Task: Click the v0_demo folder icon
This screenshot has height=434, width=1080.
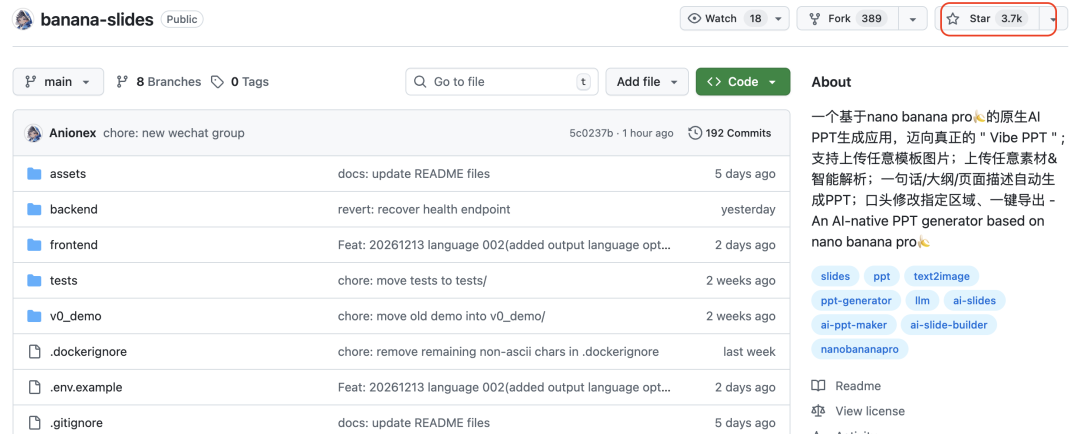Action: [x=34, y=316]
